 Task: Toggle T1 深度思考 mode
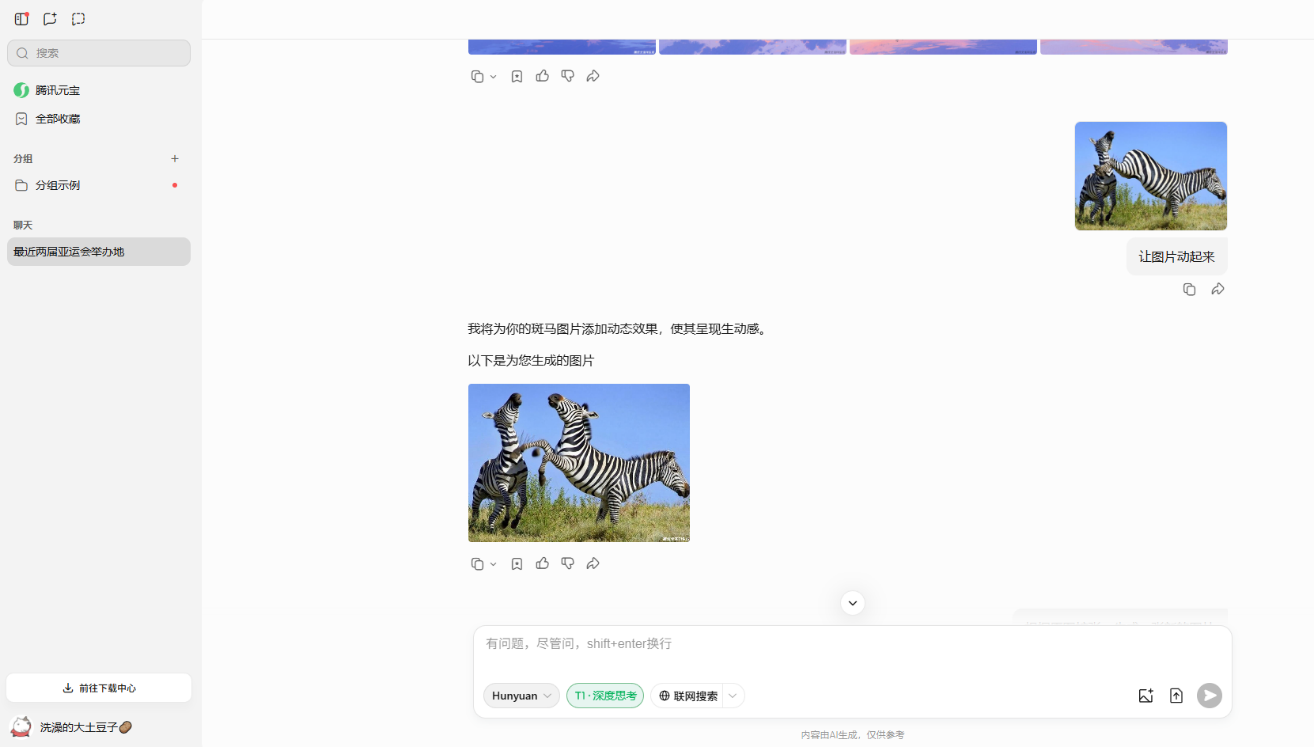tap(605, 696)
